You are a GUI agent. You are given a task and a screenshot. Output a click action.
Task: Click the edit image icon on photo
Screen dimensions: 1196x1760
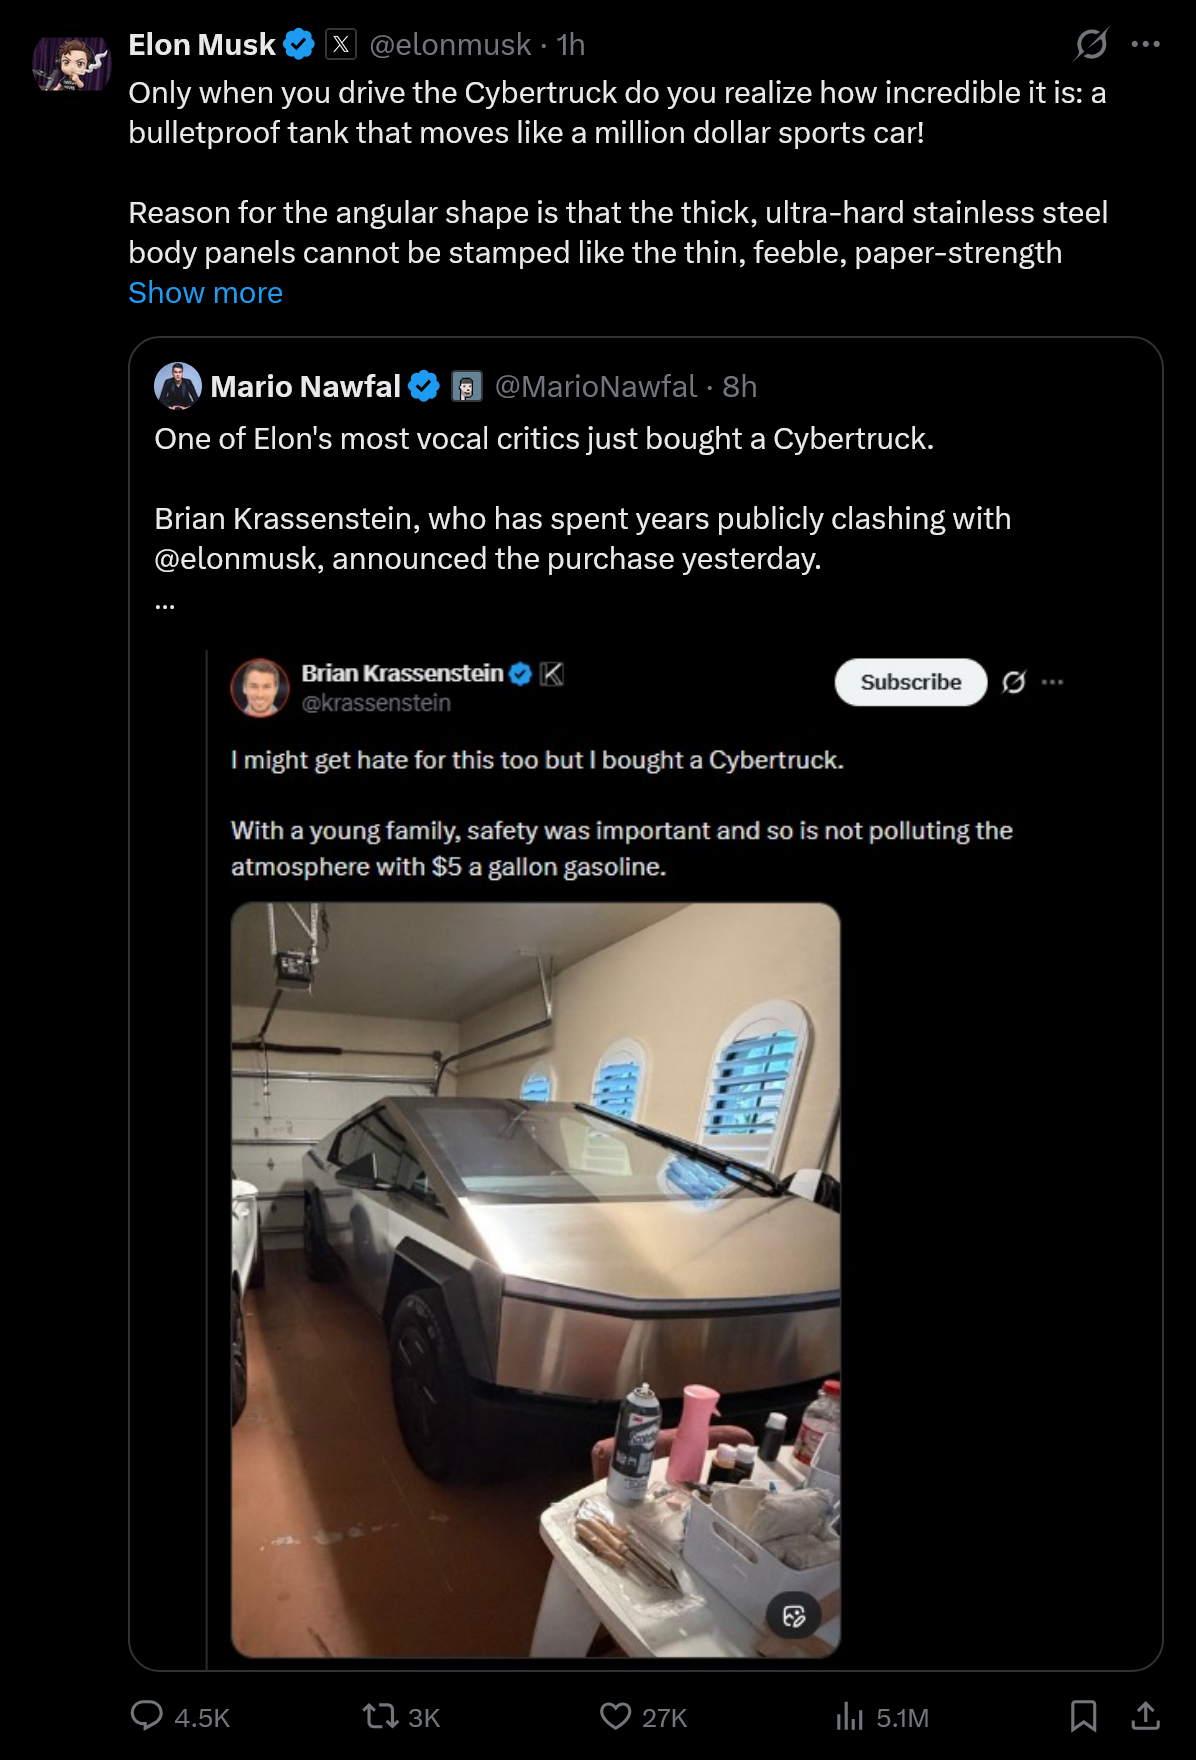click(x=794, y=1616)
